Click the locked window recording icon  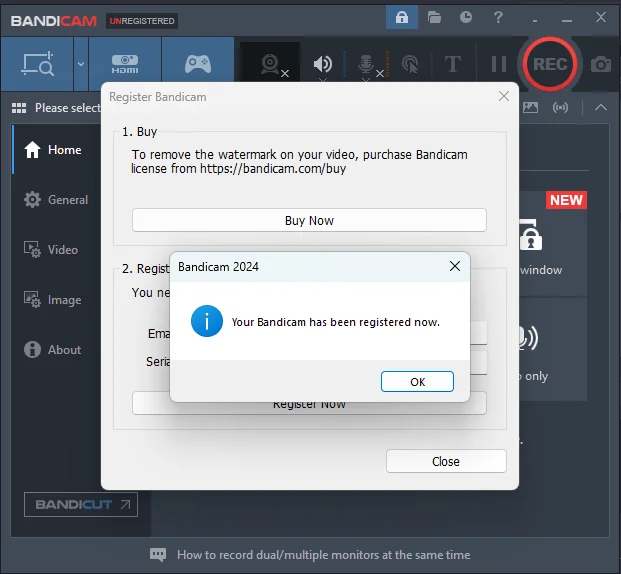[531, 235]
